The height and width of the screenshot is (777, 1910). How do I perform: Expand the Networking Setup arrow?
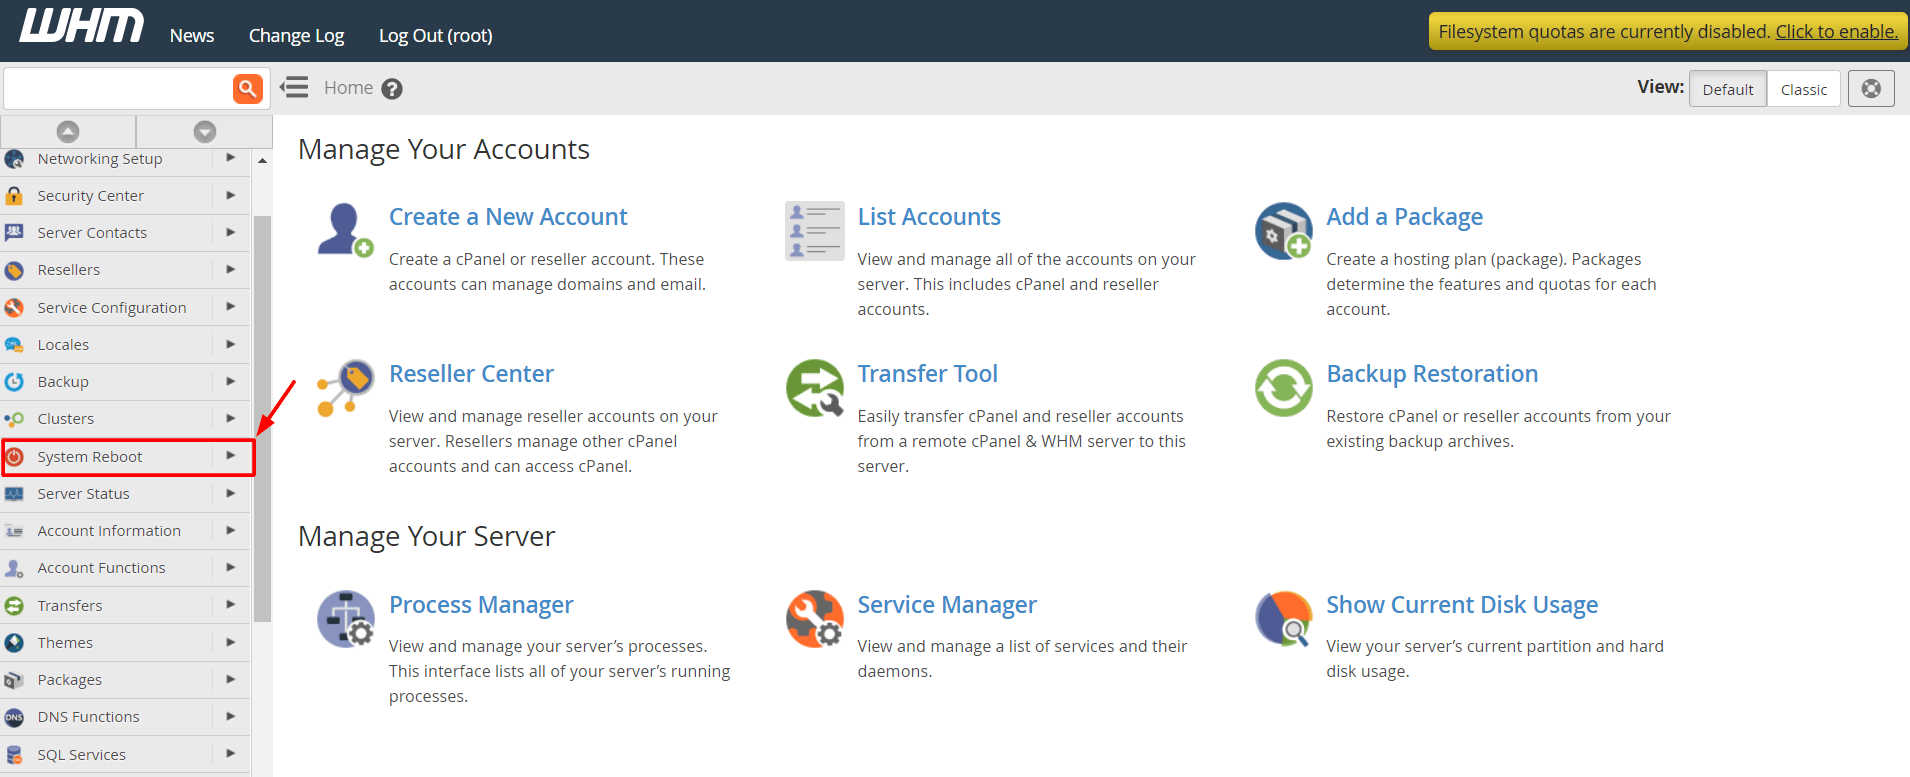click(x=231, y=158)
